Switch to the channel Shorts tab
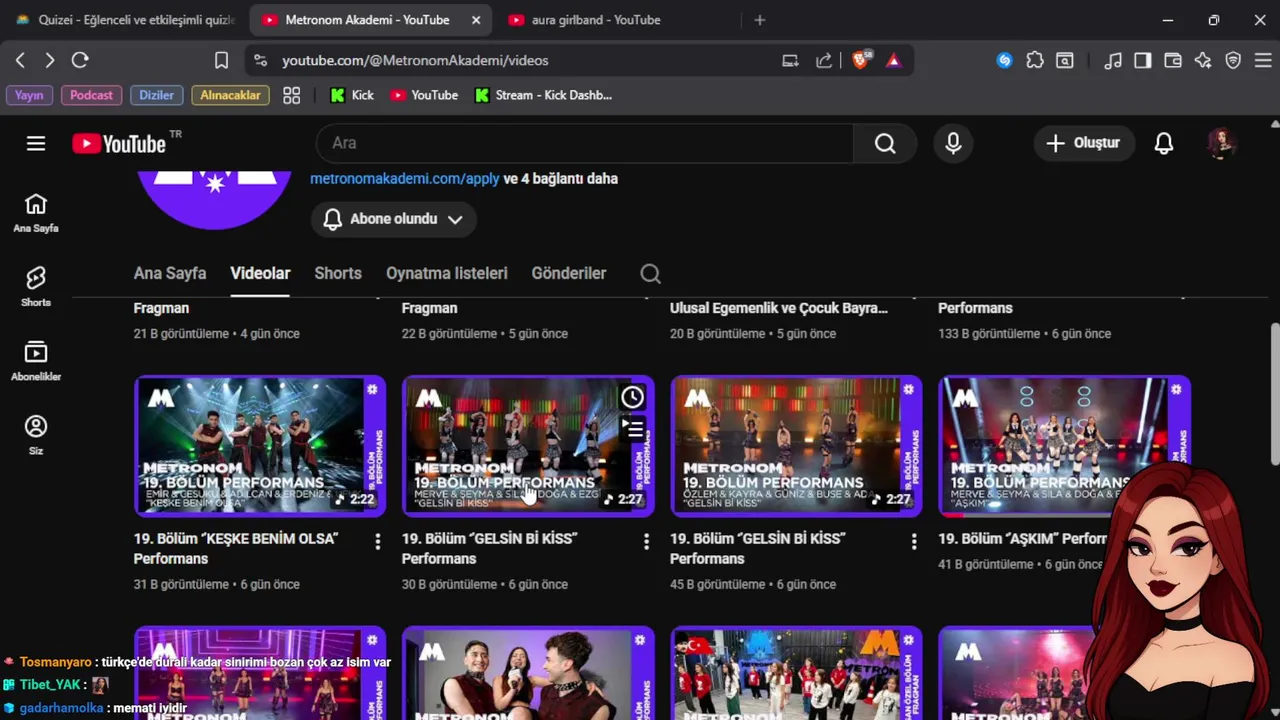The width and height of the screenshot is (1280, 720). (x=338, y=273)
